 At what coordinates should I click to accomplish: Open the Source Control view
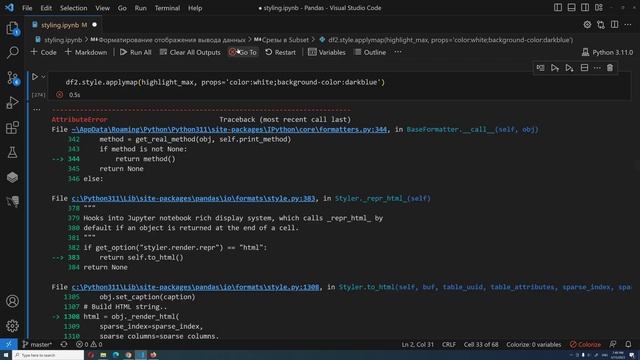pyautogui.click(x=12, y=78)
